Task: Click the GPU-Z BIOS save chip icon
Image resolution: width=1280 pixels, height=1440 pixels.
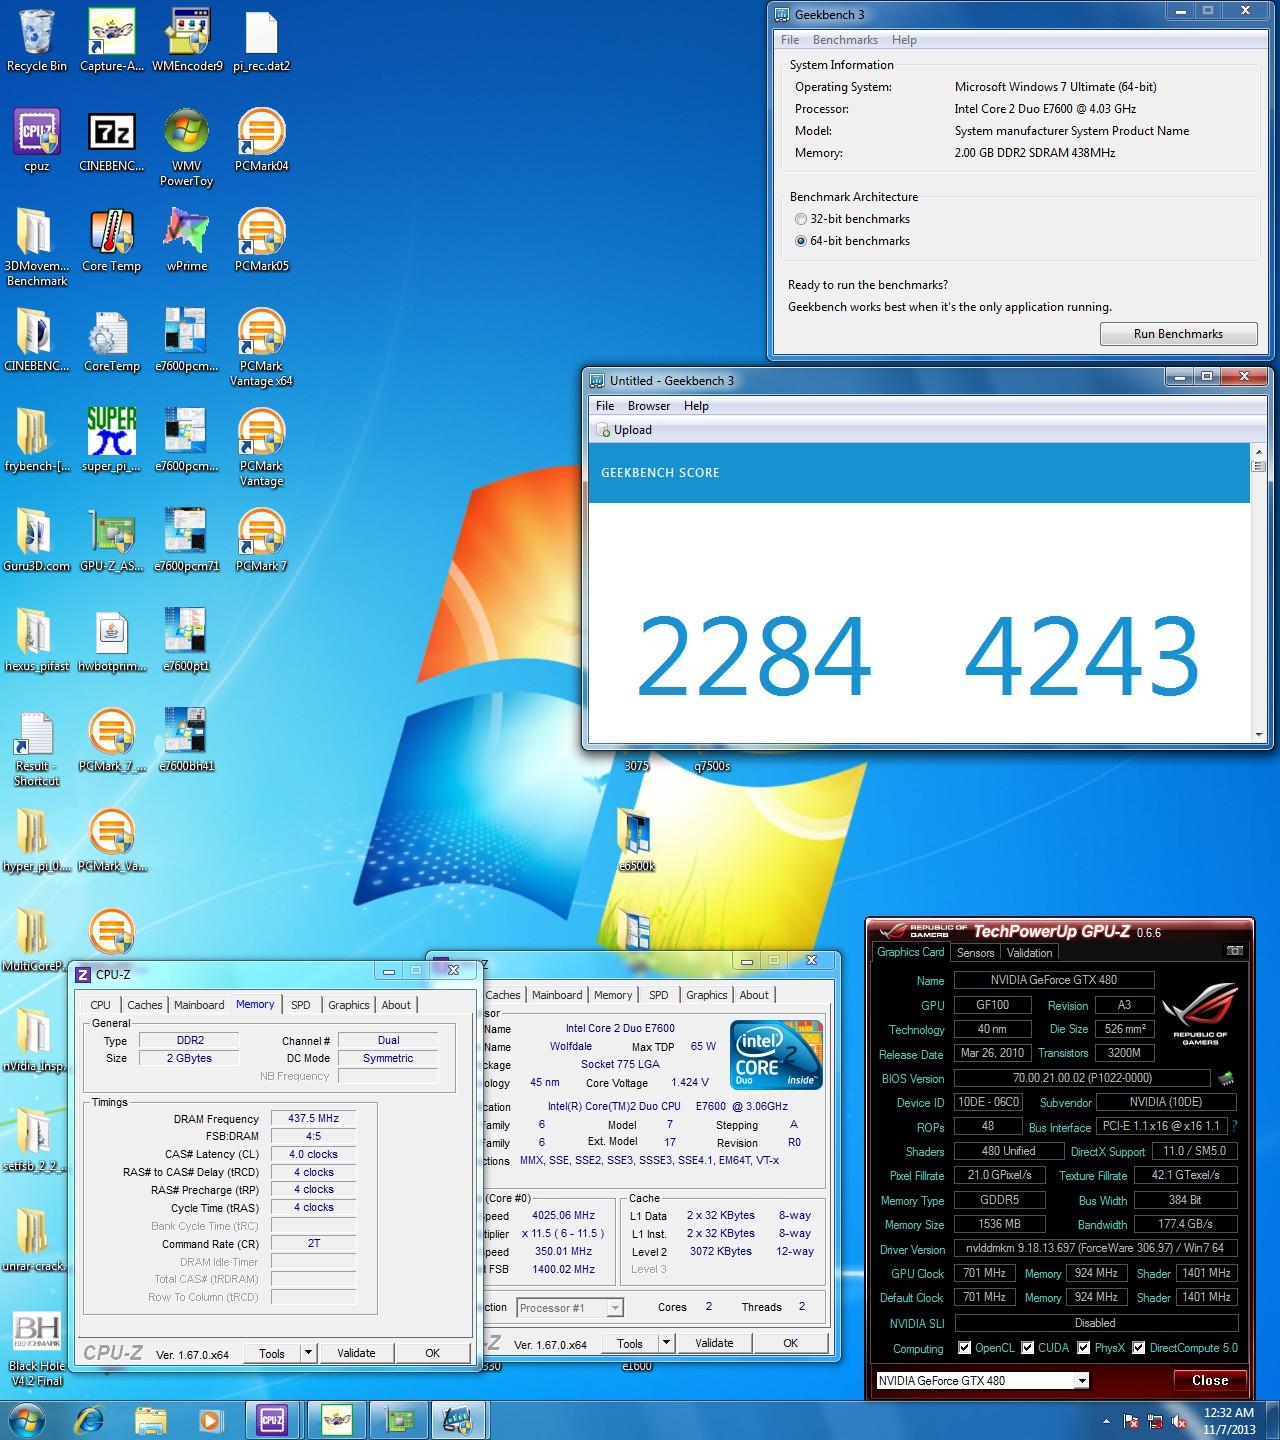Action: (1225, 1078)
